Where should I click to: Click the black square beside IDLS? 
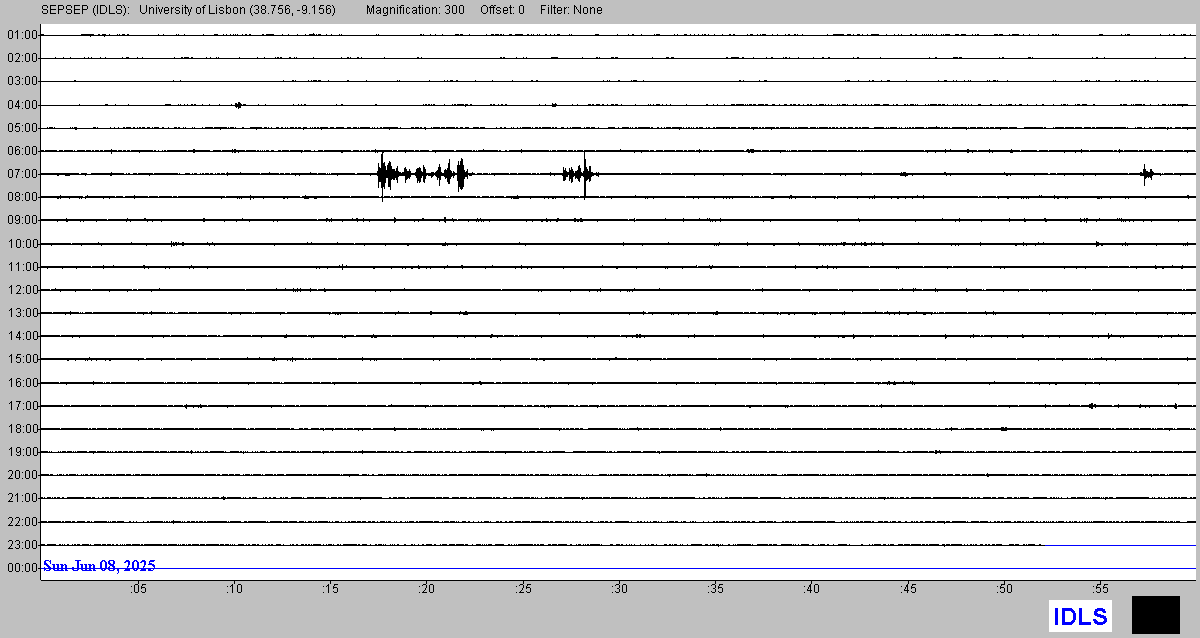(x=1156, y=615)
